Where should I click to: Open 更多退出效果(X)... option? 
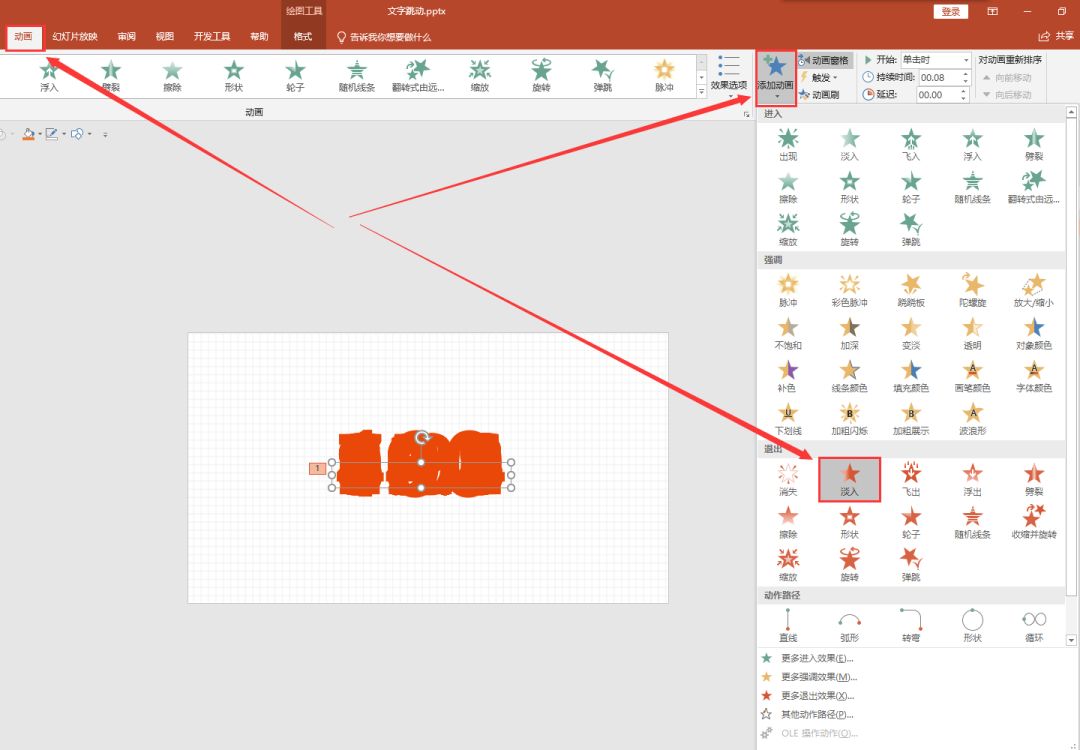[x=818, y=696]
